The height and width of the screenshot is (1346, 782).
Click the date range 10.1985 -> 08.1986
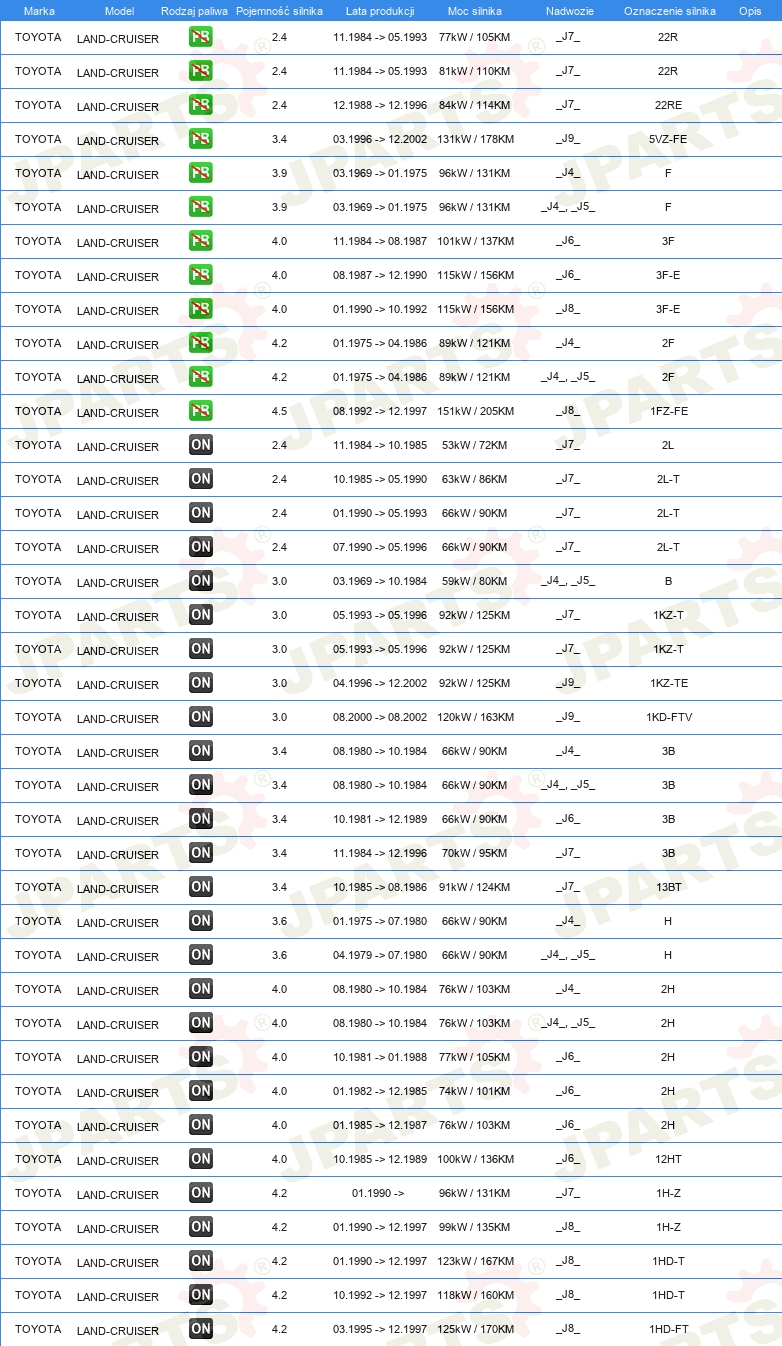click(x=380, y=887)
